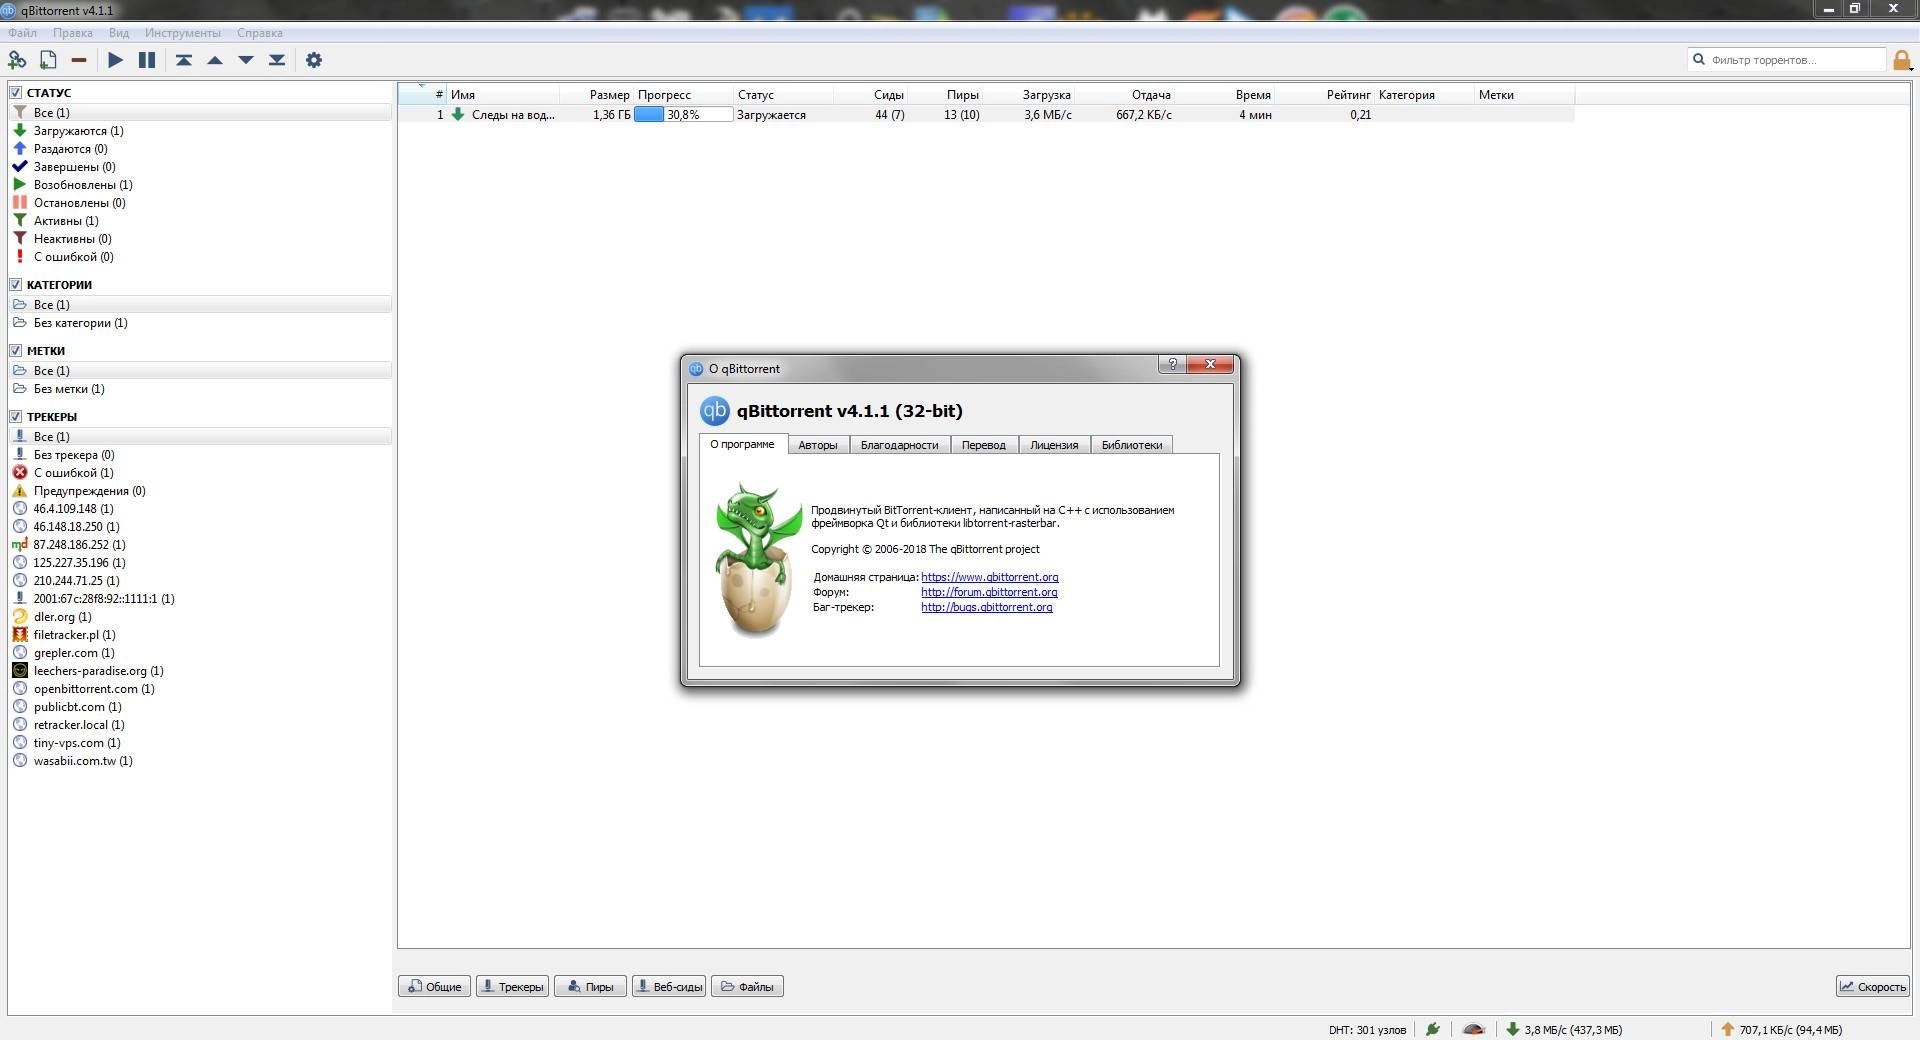
Task: Open the Справка menu
Action: (x=260, y=33)
